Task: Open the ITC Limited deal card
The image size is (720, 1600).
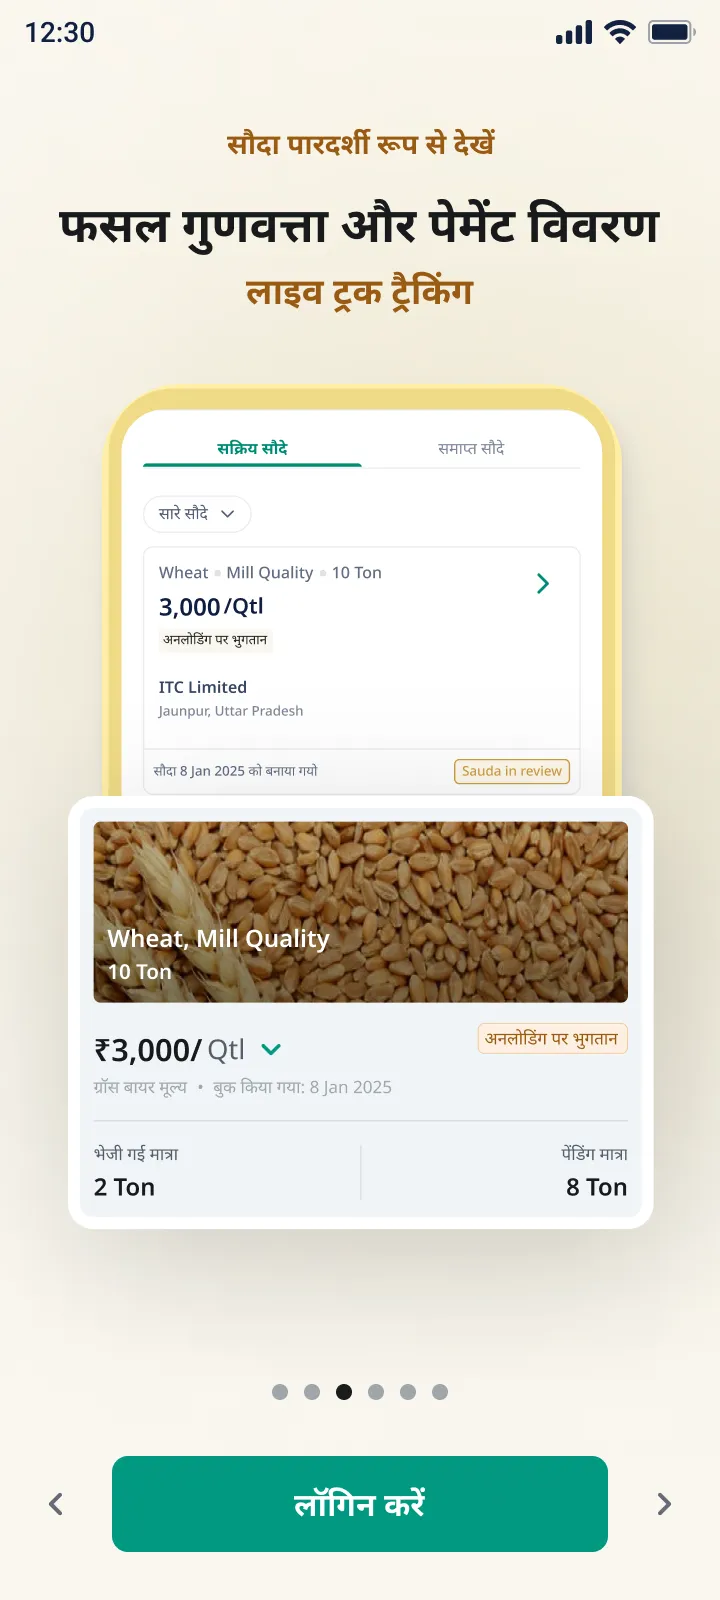Action: click(x=362, y=671)
